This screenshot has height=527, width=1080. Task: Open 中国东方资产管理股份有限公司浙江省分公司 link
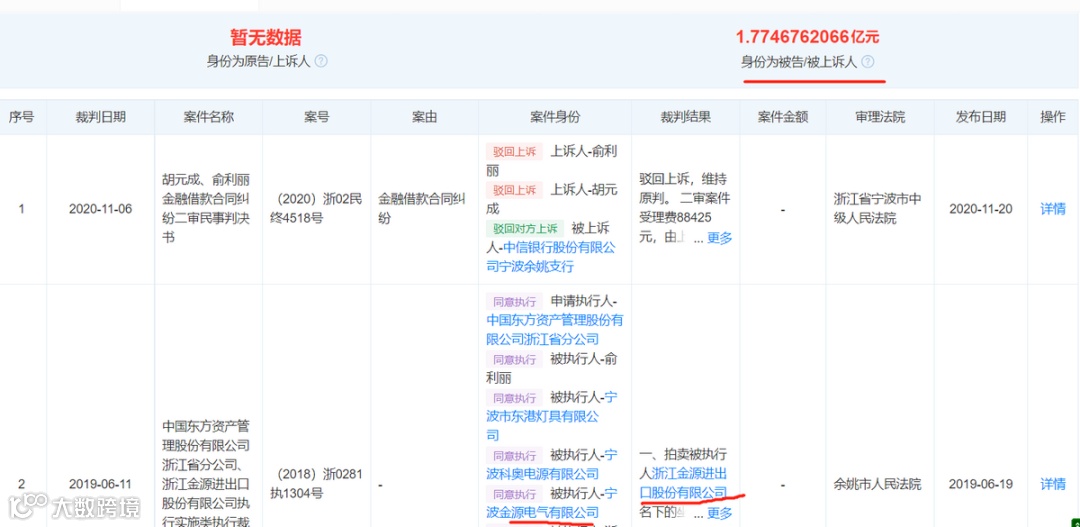coord(554,330)
